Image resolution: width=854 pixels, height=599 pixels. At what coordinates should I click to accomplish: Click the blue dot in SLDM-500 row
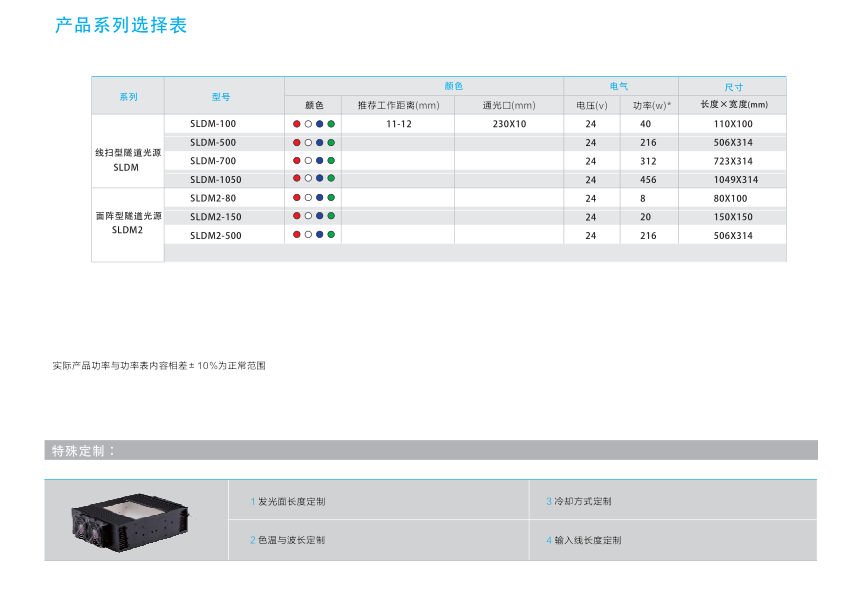320,143
